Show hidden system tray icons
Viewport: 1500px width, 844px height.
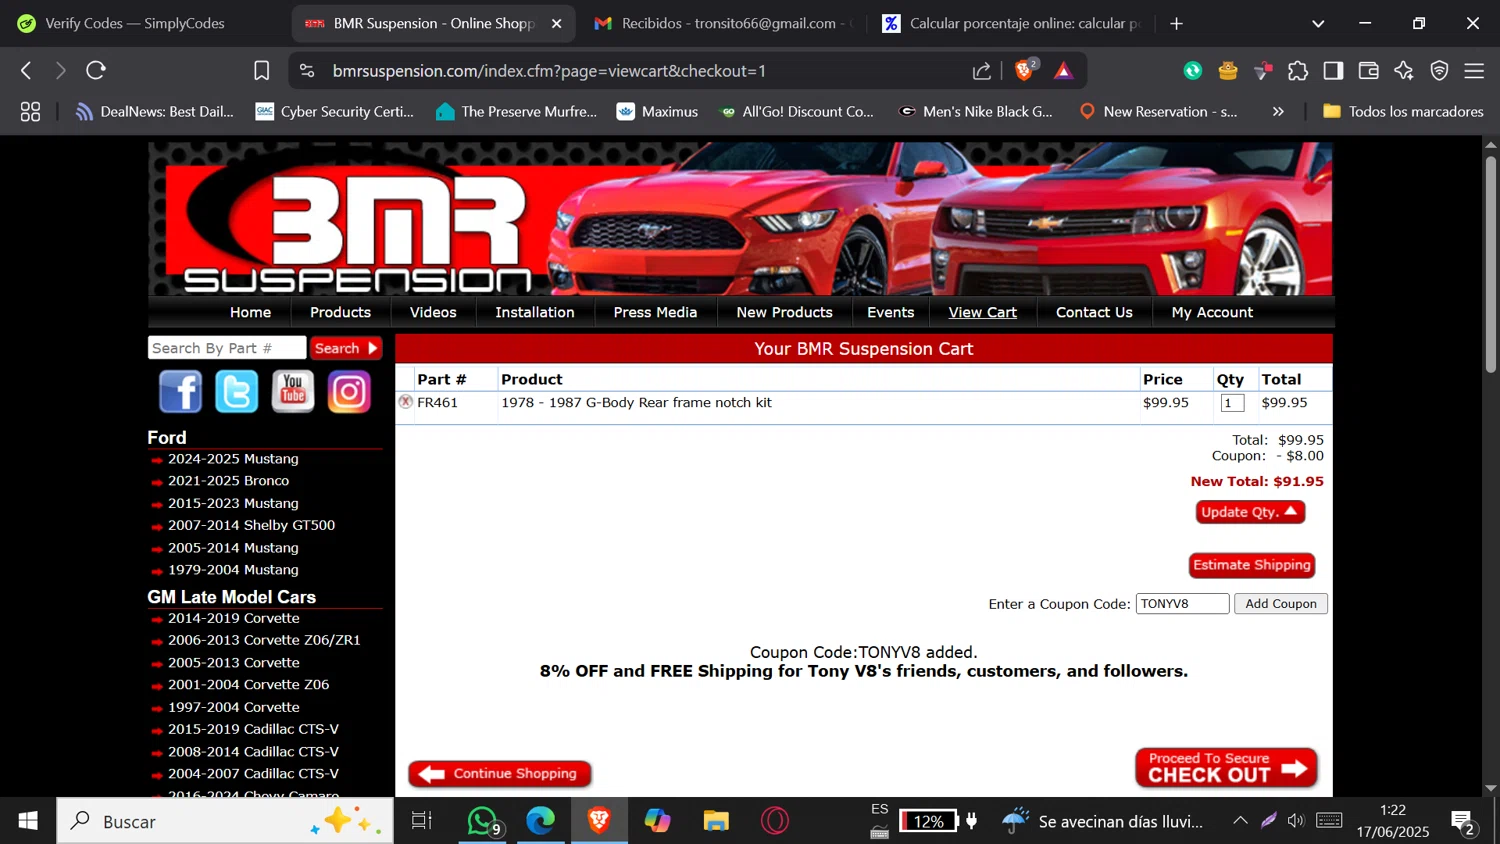click(1240, 821)
